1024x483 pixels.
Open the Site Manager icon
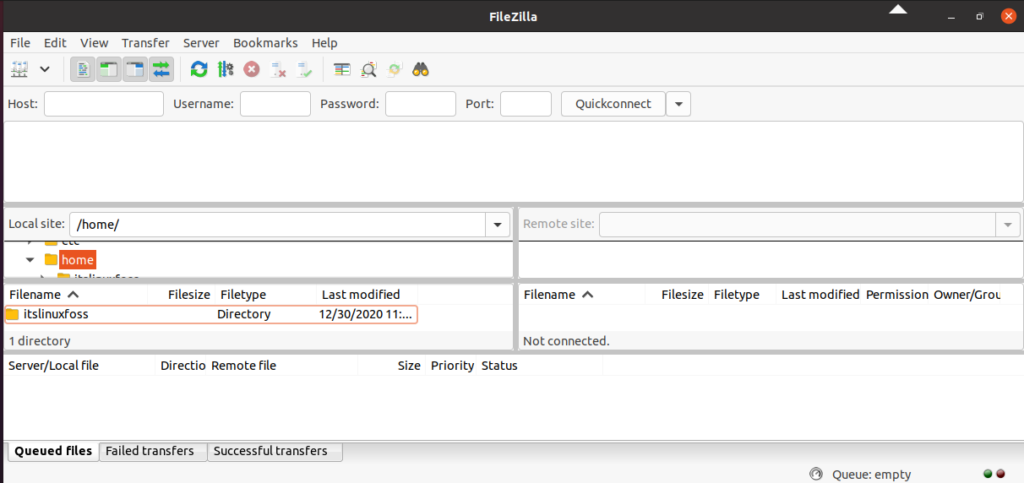(x=20, y=69)
